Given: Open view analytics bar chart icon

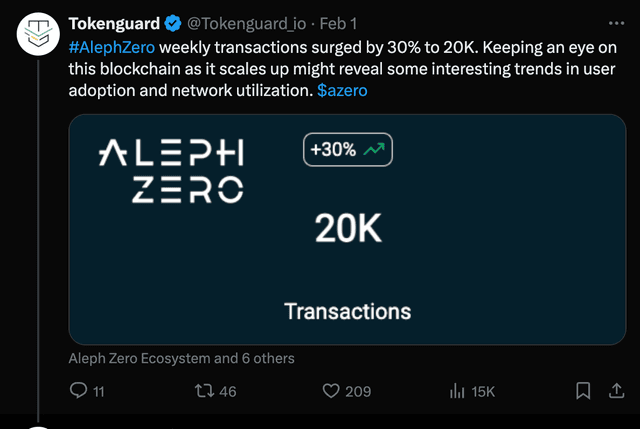Looking at the screenshot, I should 457,391.
